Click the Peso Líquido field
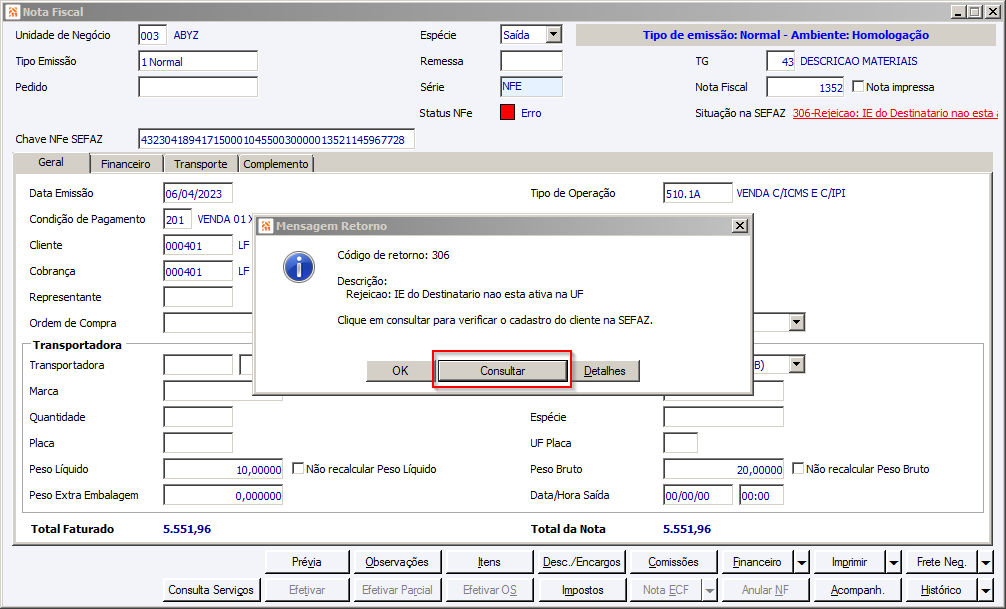The image size is (1006, 609). 223,469
